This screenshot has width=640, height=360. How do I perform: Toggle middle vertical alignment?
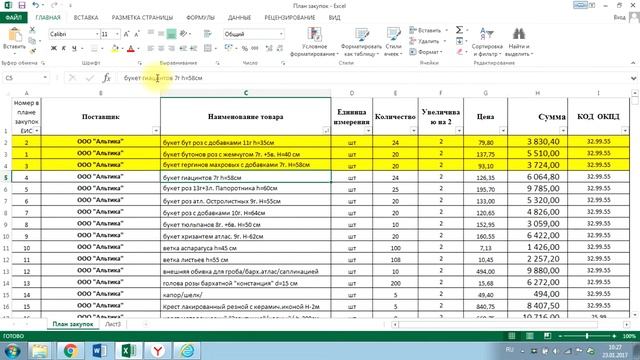click(x=161, y=34)
